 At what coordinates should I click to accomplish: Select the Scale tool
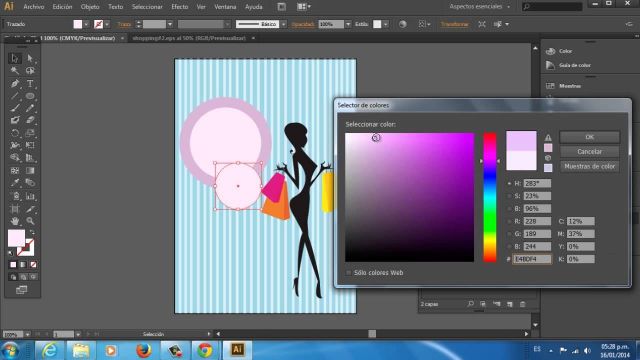30,133
